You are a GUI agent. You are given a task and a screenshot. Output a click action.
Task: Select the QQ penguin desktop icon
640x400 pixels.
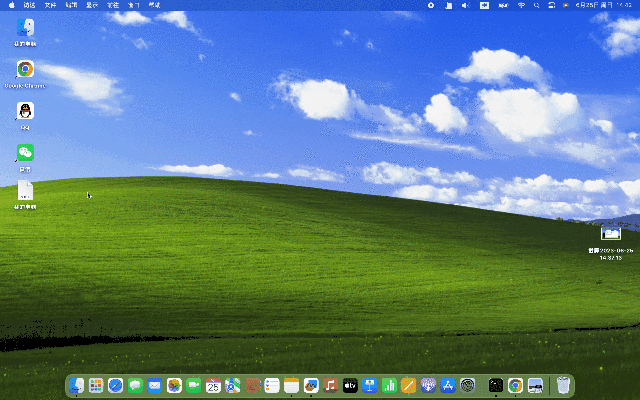point(25,111)
